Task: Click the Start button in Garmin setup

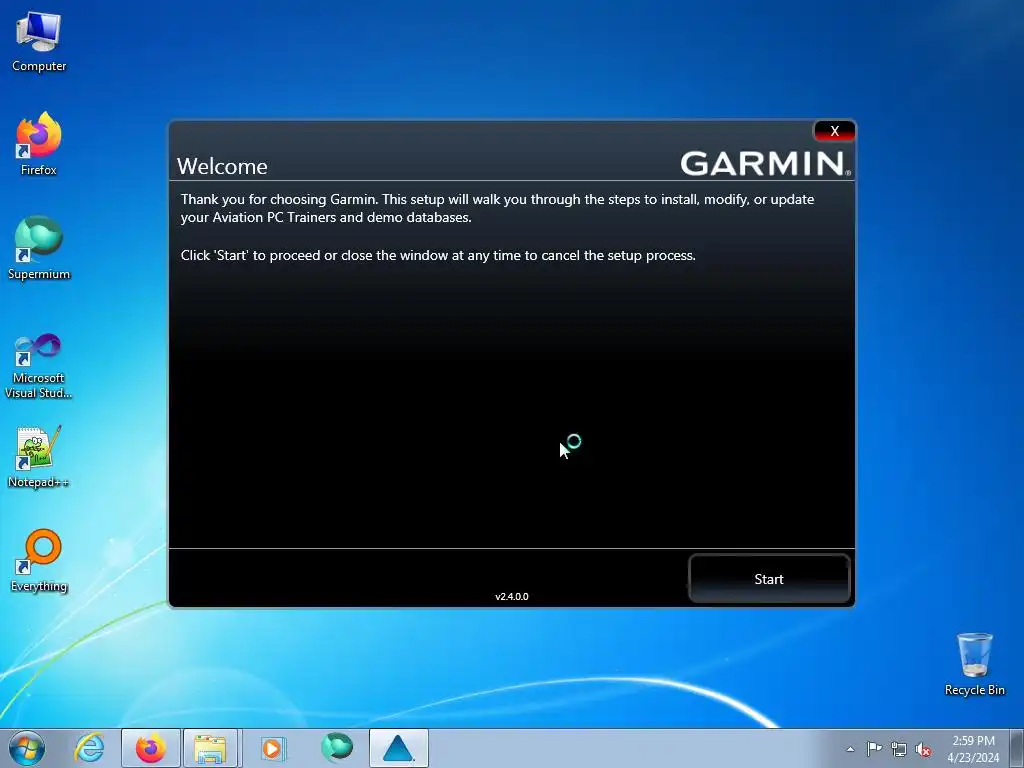Action: click(x=769, y=579)
